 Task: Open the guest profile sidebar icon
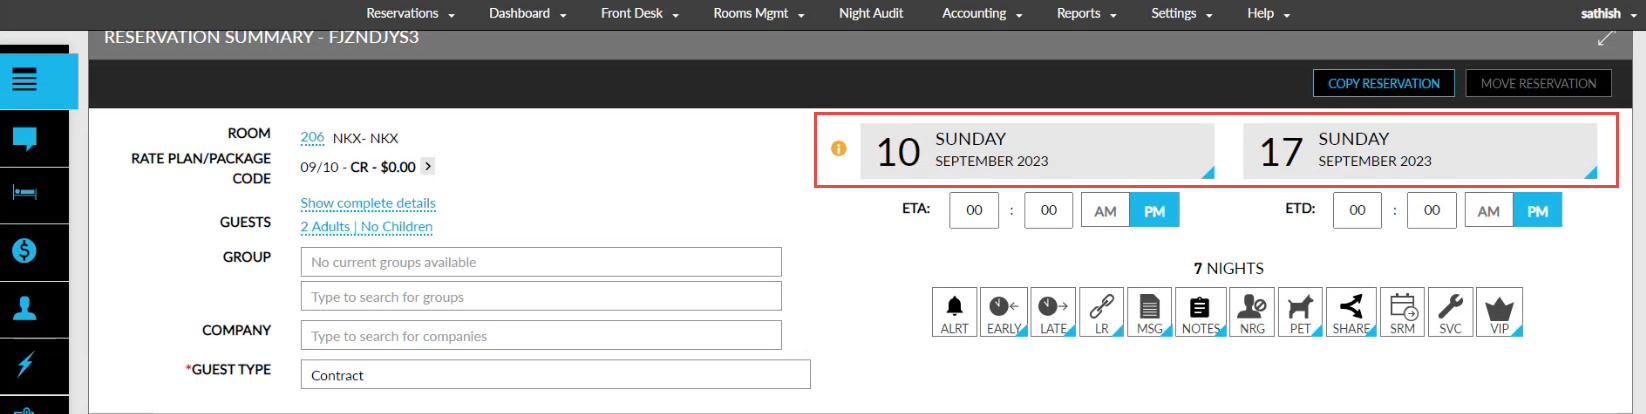tap(25, 308)
